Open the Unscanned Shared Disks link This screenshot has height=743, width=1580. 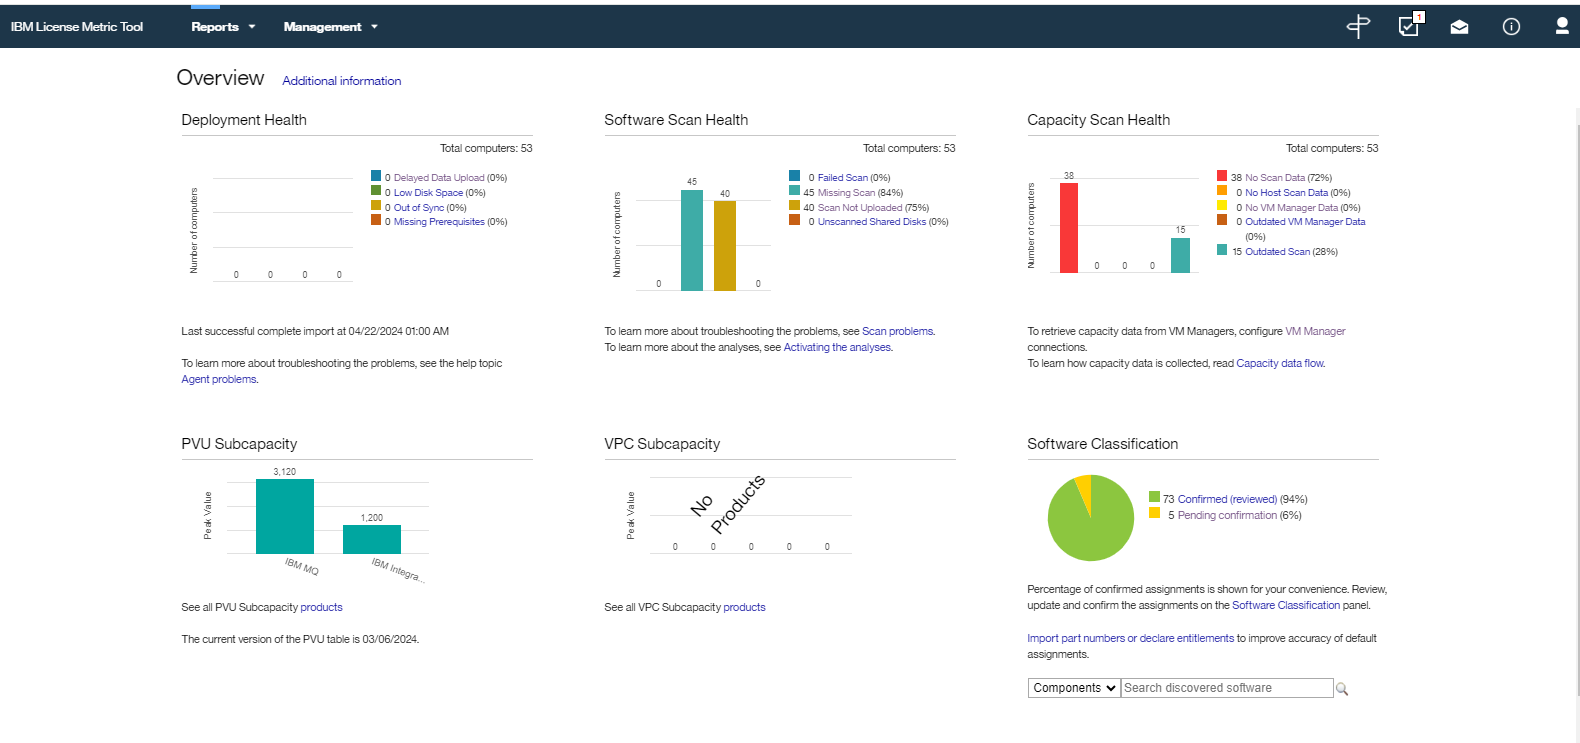[x=872, y=222]
